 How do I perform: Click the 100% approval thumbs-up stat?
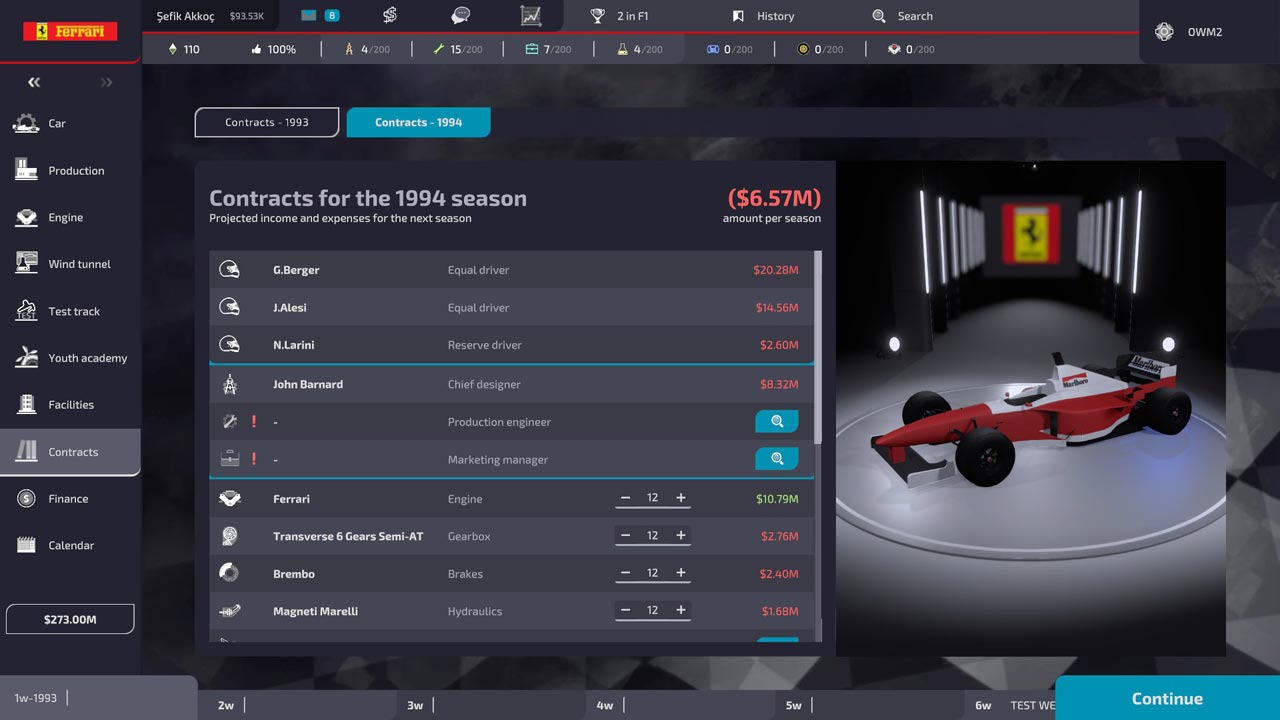pos(273,49)
